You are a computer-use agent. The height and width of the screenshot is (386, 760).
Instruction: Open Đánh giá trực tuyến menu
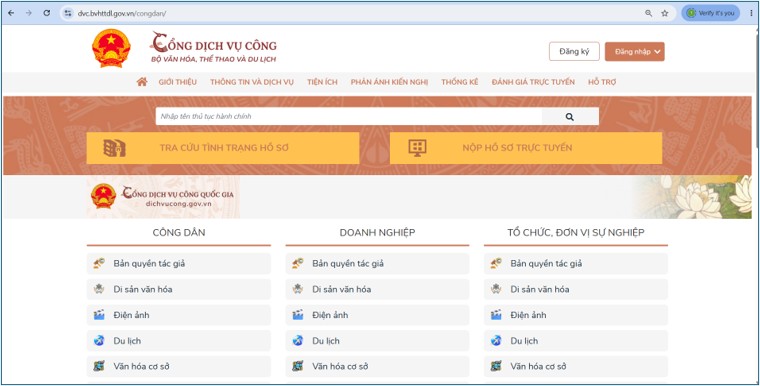point(533,82)
